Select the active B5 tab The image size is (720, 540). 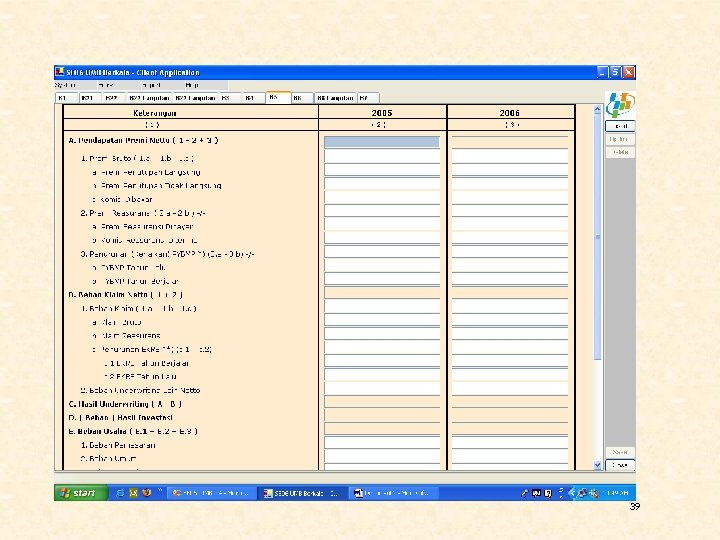(x=278, y=97)
